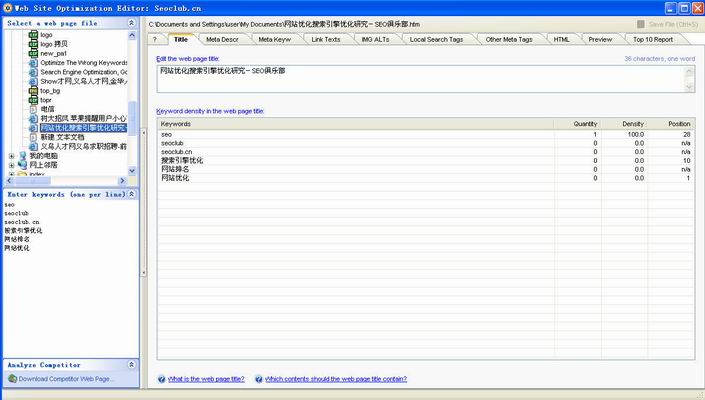
Task: Click the 'logo 拷贝' file icon
Action: point(33,44)
